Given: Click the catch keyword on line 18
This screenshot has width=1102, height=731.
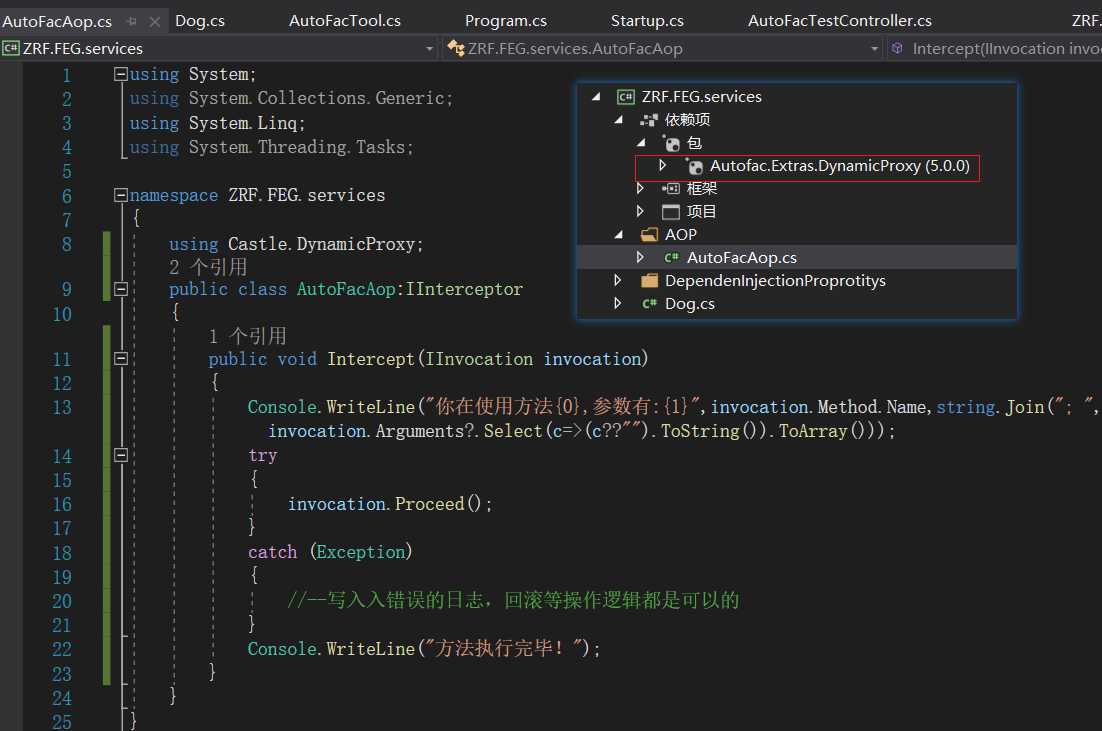Looking at the screenshot, I should coord(272,552).
